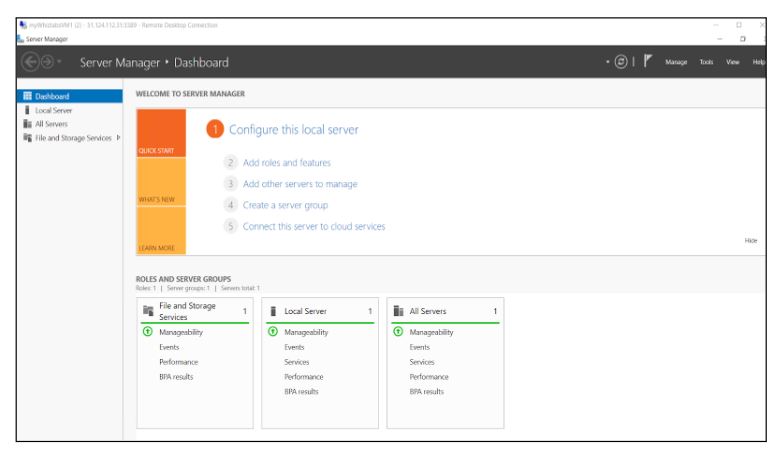Open Manageability in Local Server tile

coord(306,332)
